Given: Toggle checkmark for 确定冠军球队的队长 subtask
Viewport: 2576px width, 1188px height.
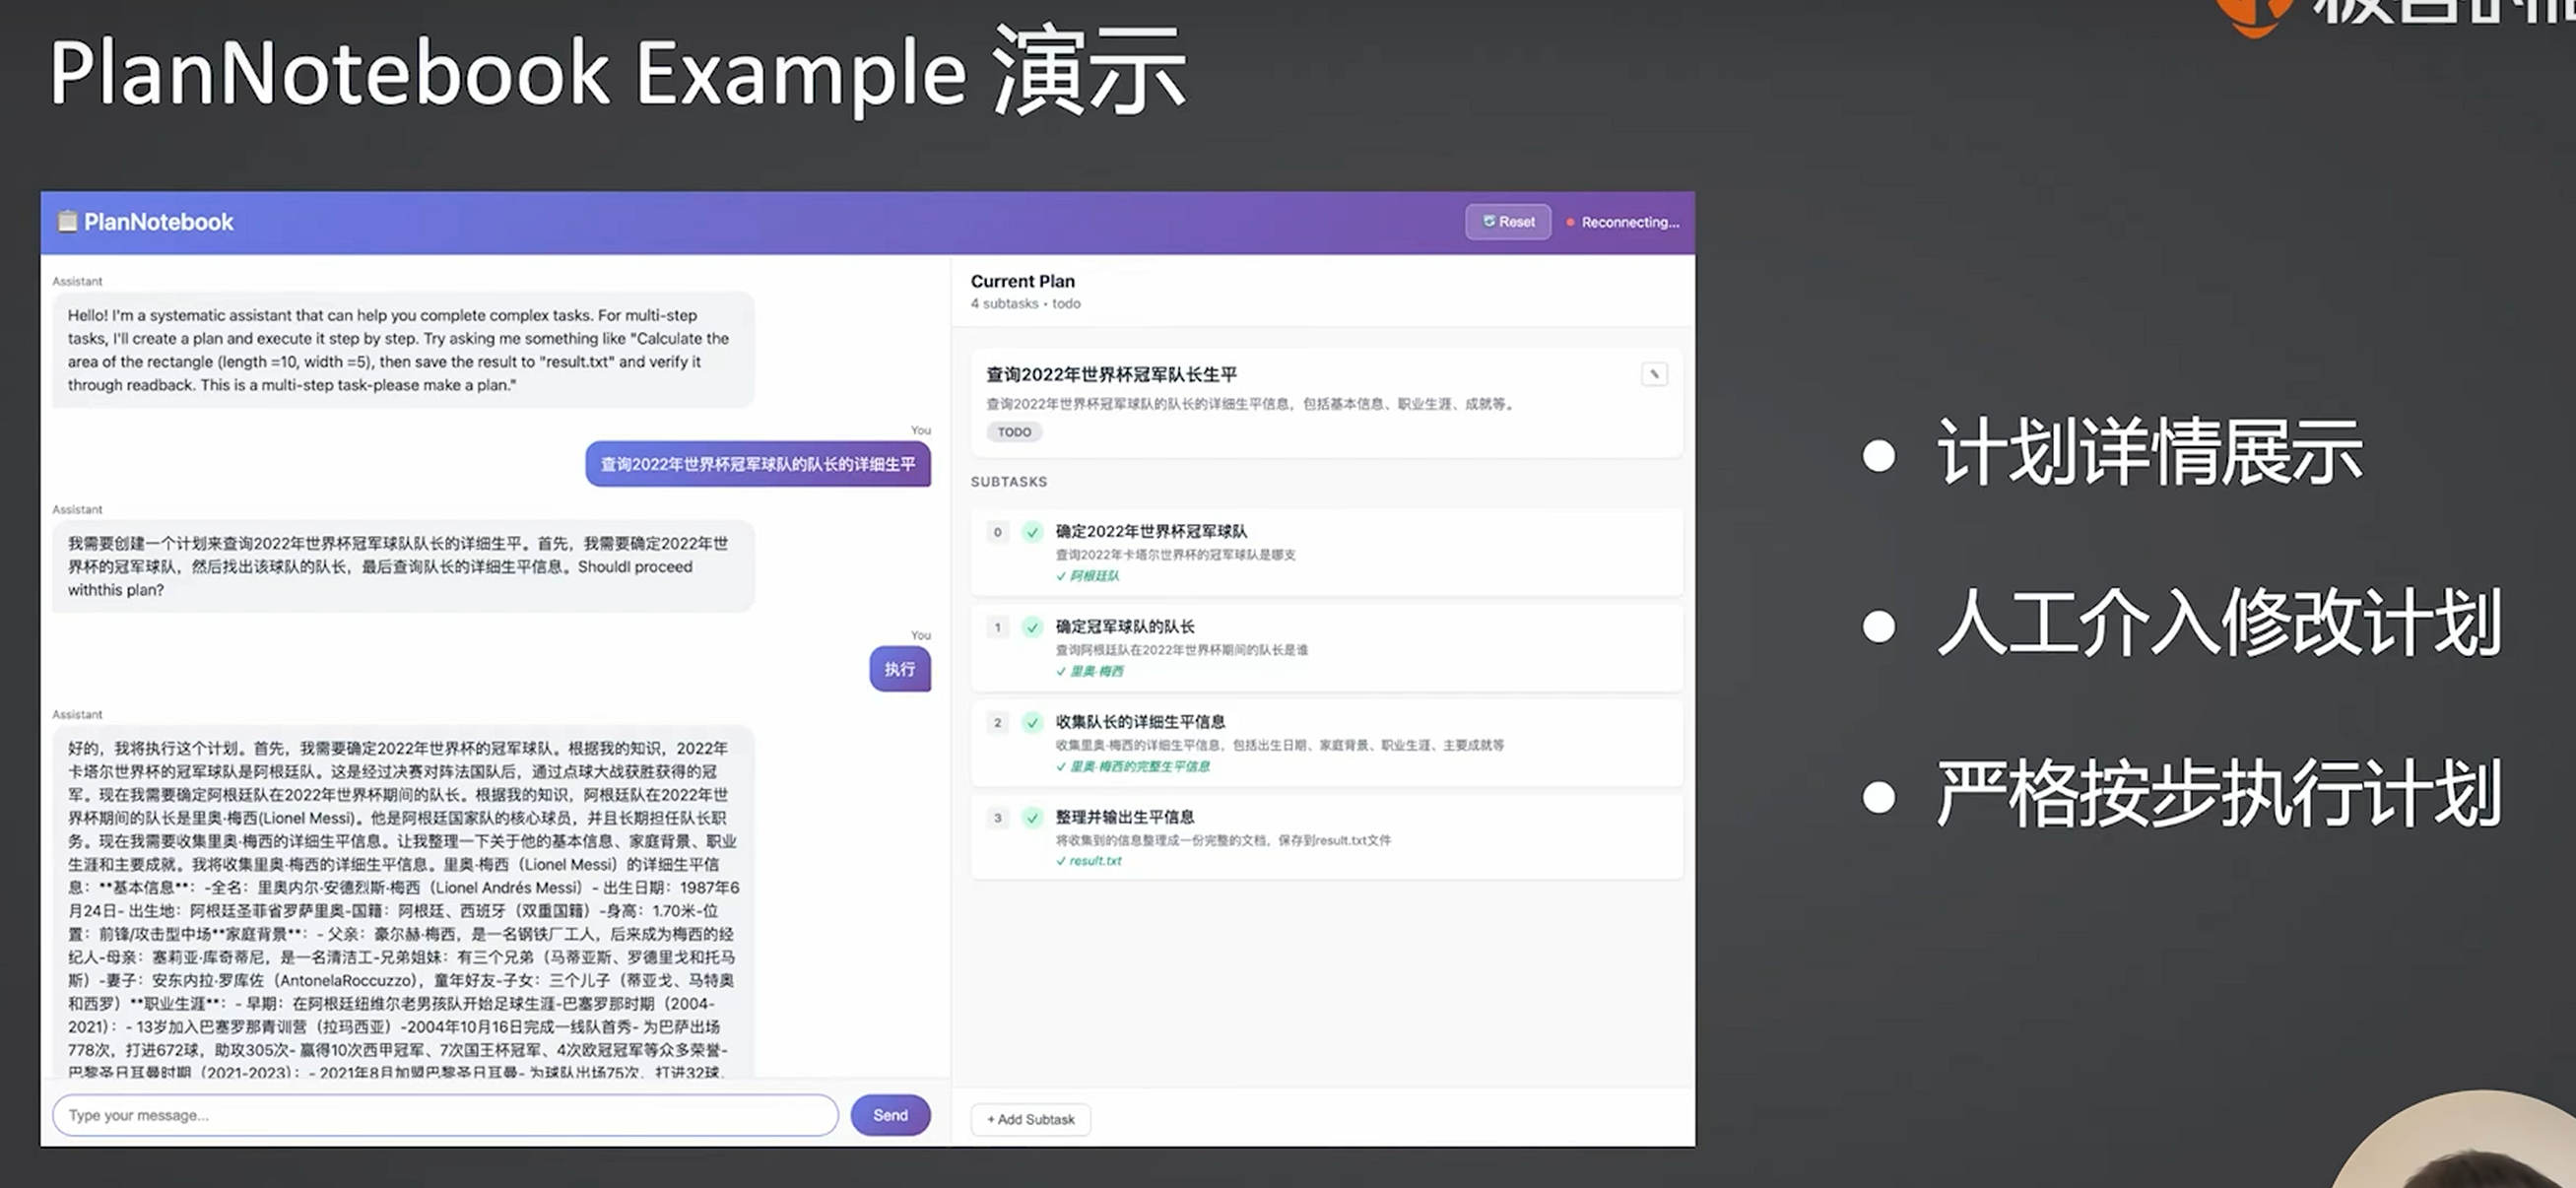Looking at the screenshot, I should click(x=1032, y=627).
